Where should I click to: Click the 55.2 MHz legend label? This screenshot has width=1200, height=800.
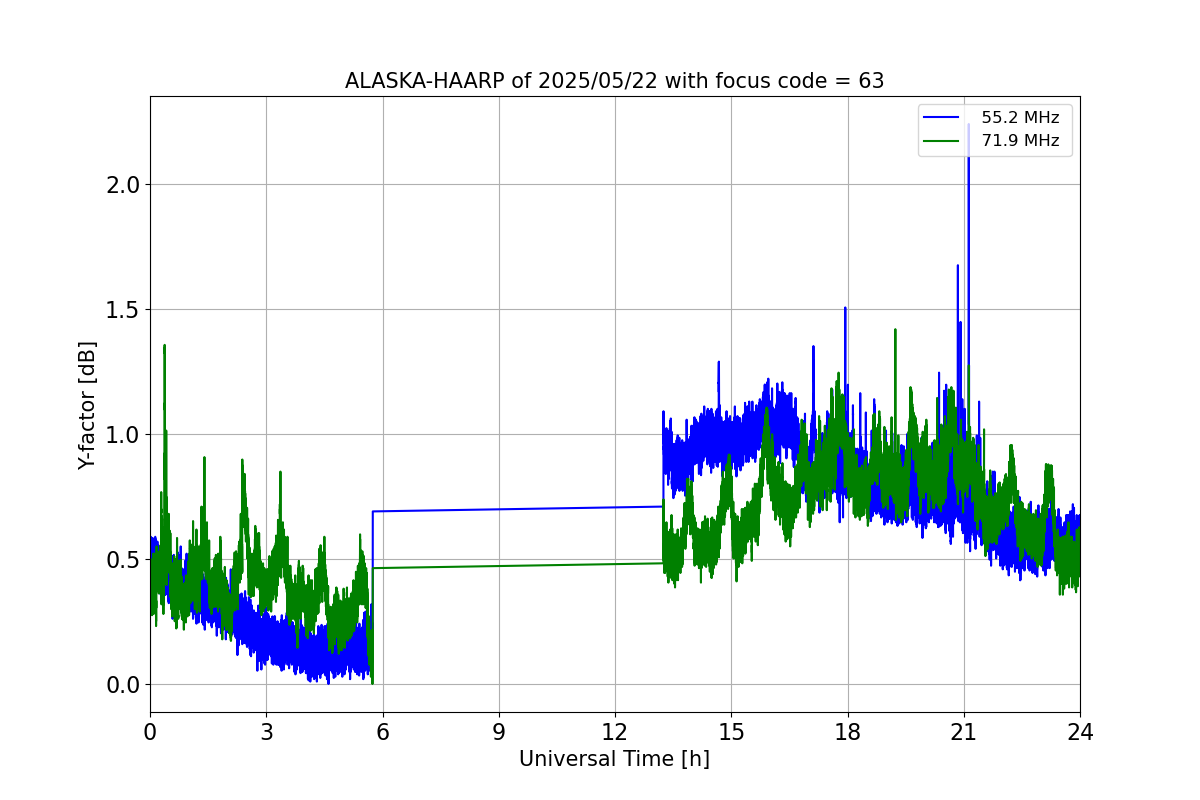tap(1020, 118)
